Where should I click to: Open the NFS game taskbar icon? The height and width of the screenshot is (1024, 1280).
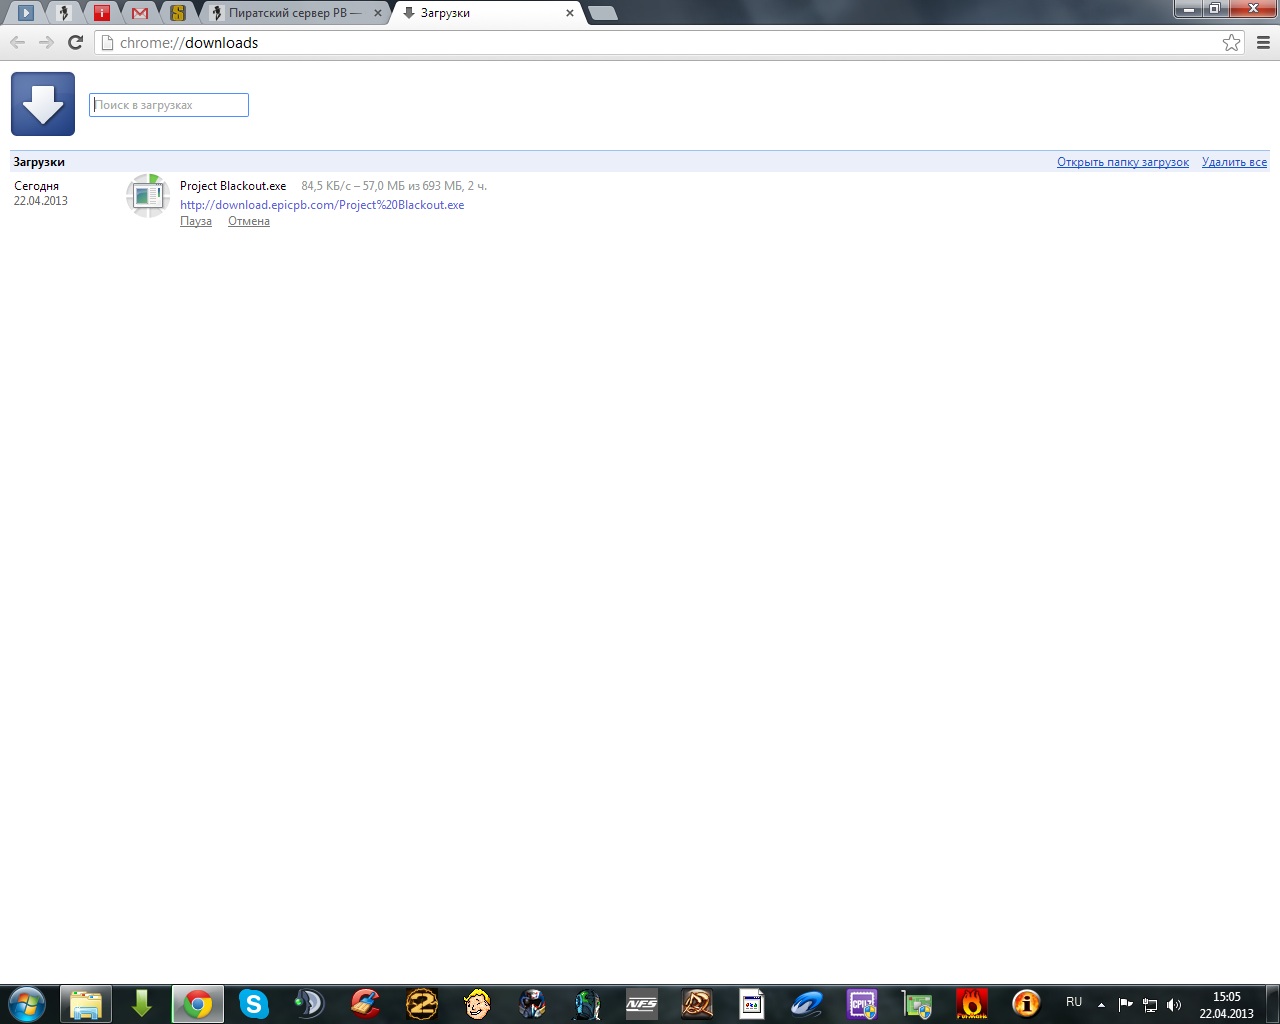pos(642,1004)
